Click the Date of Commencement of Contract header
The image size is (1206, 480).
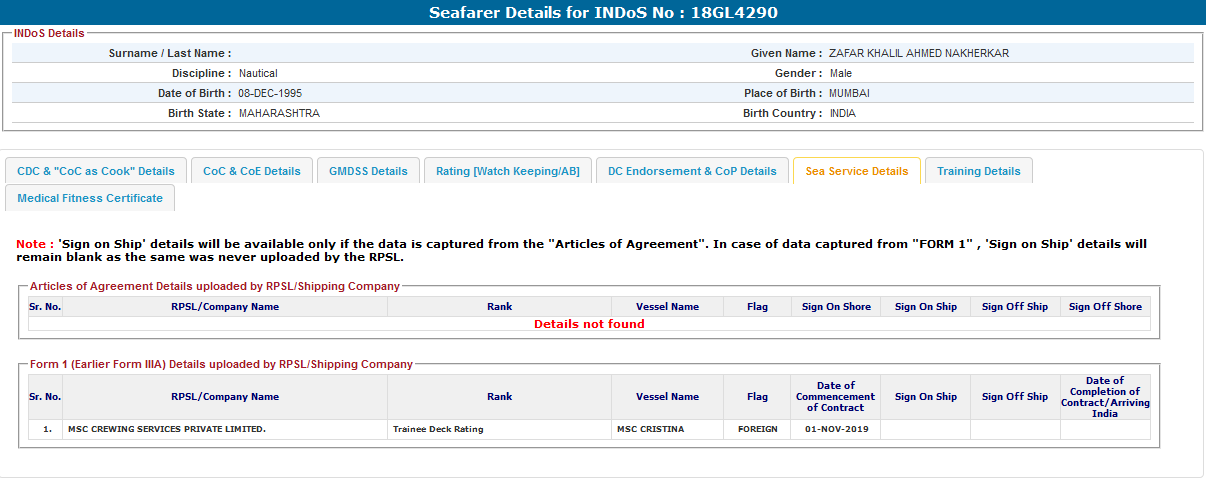pyautogui.click(x=835, y=397)
